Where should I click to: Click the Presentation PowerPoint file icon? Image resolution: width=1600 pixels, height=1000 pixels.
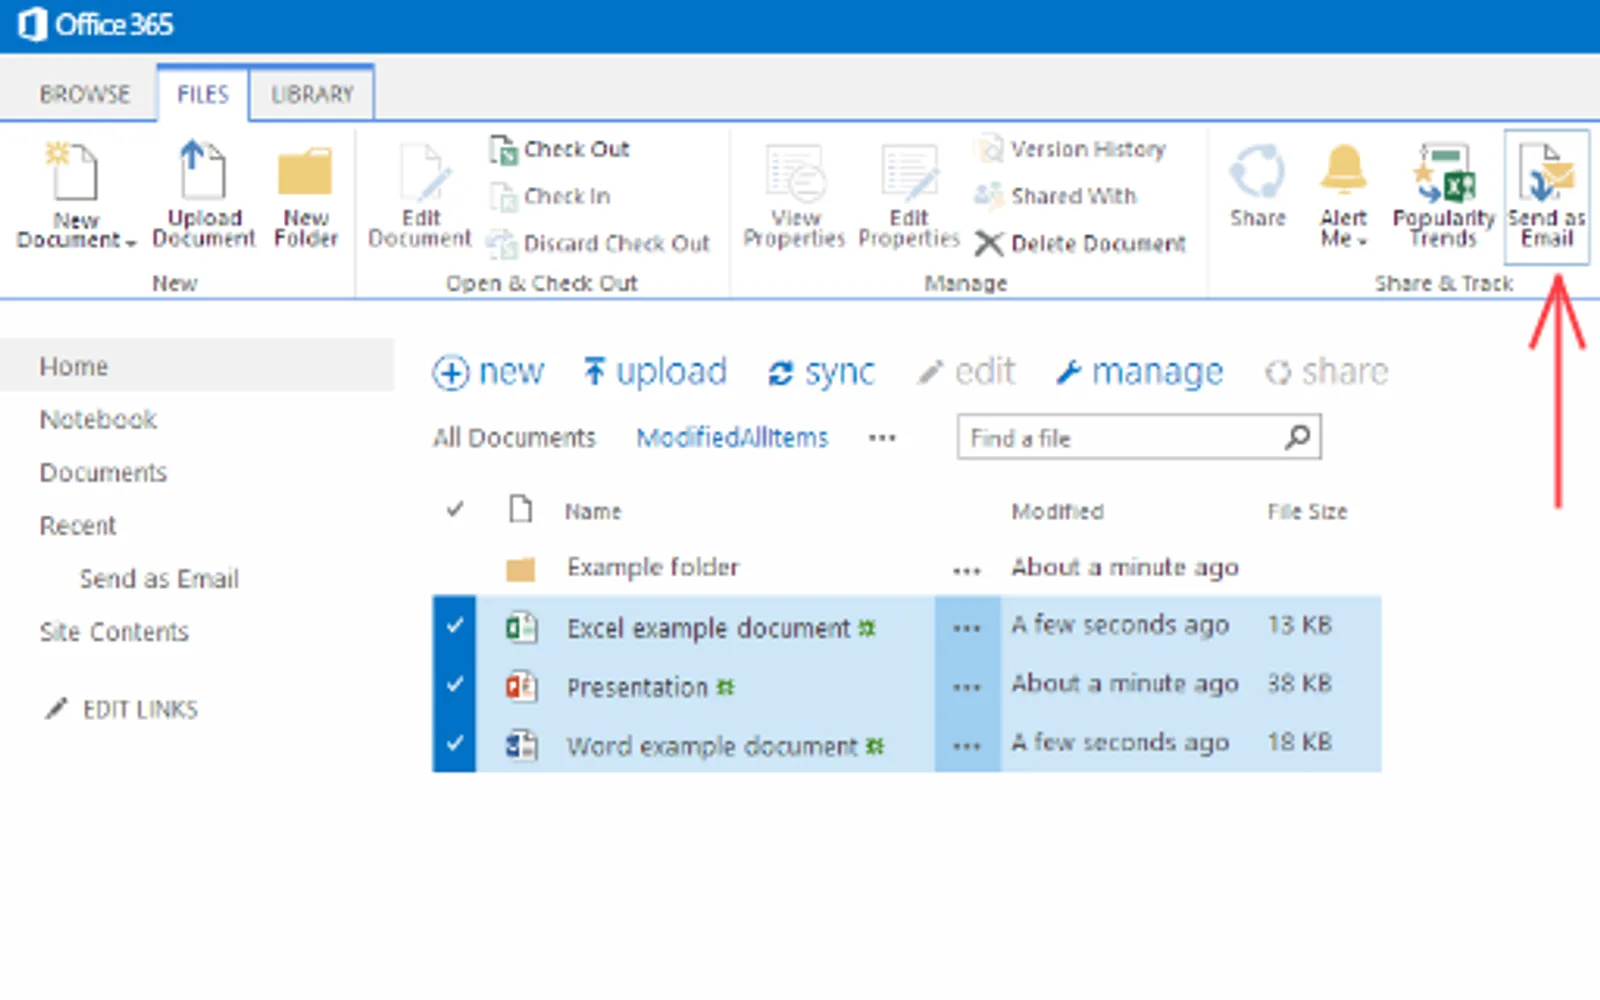pos(521,687)
